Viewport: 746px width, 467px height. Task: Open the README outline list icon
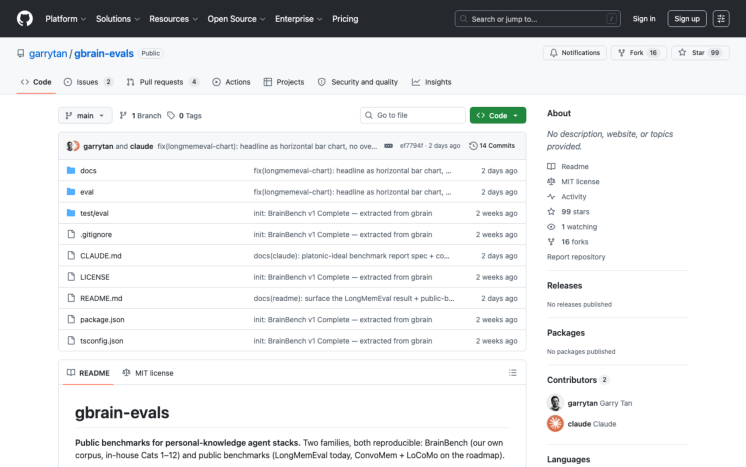pos(512,373)
